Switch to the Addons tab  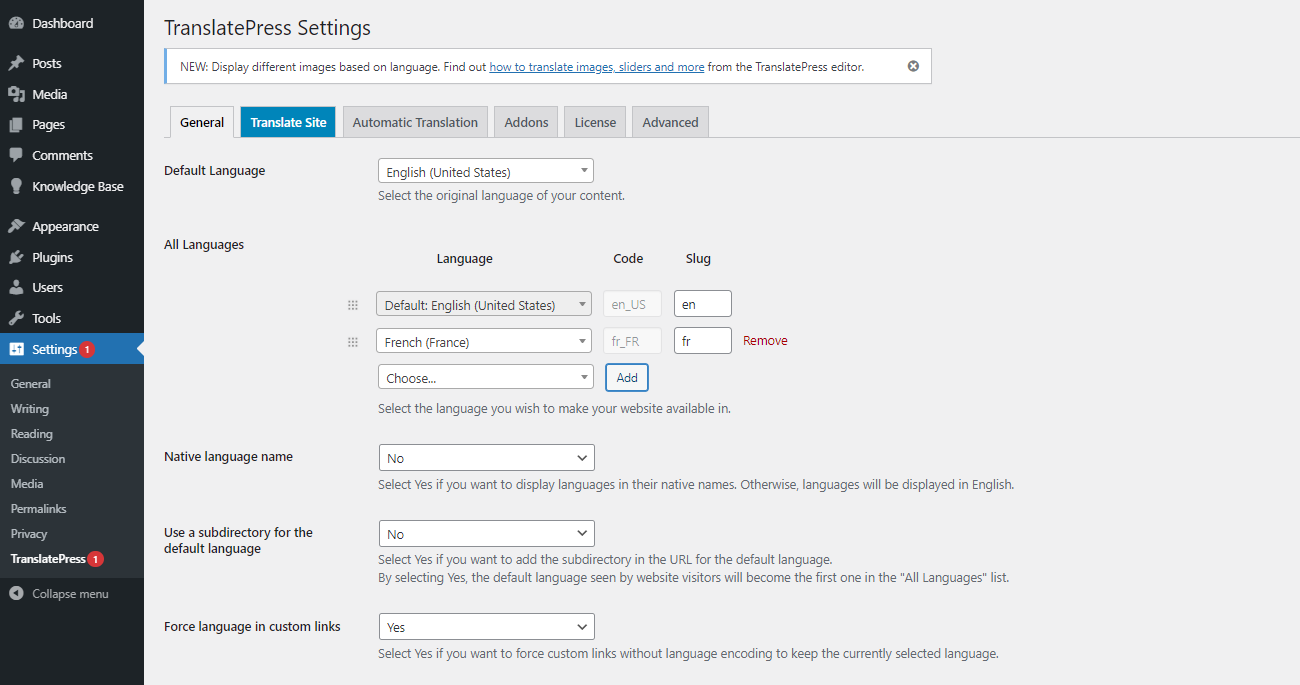pos(525,121)
